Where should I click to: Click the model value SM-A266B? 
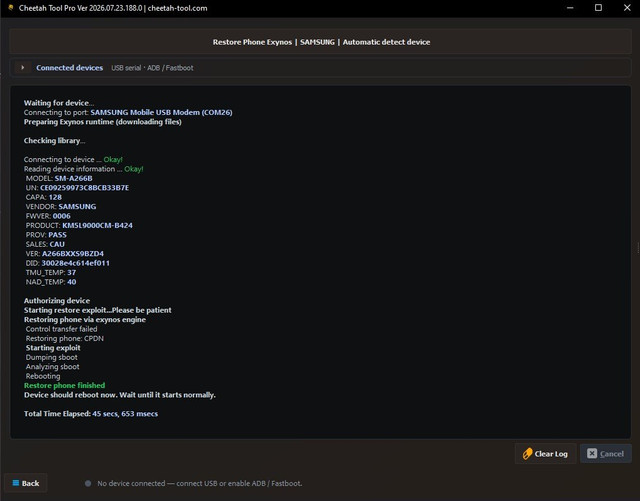tap(73, 178)
